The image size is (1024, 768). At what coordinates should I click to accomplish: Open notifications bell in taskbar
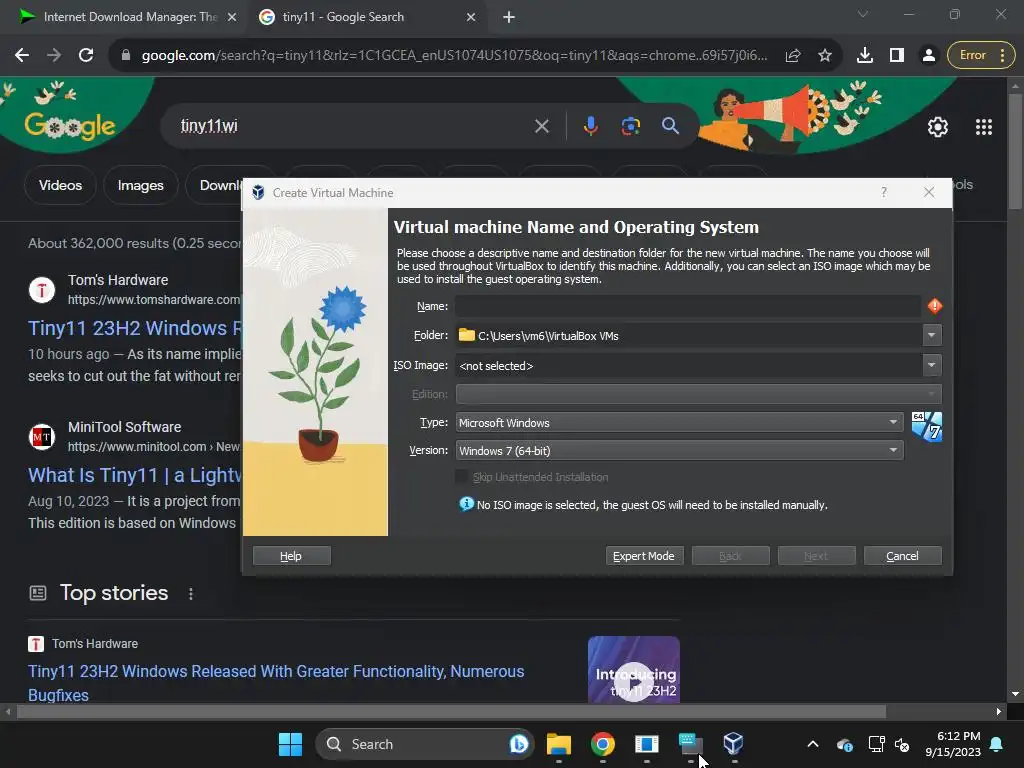[x=997, y=744]
